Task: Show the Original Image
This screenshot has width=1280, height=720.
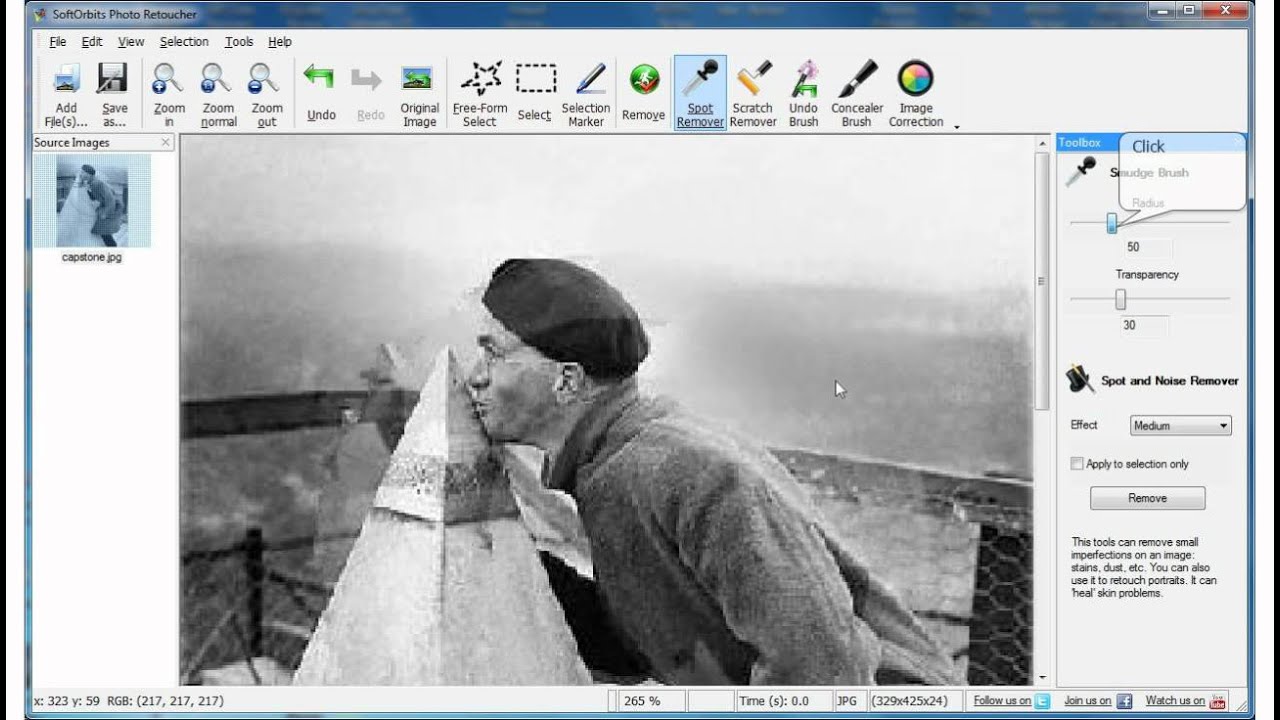Action: coord(419,94)
